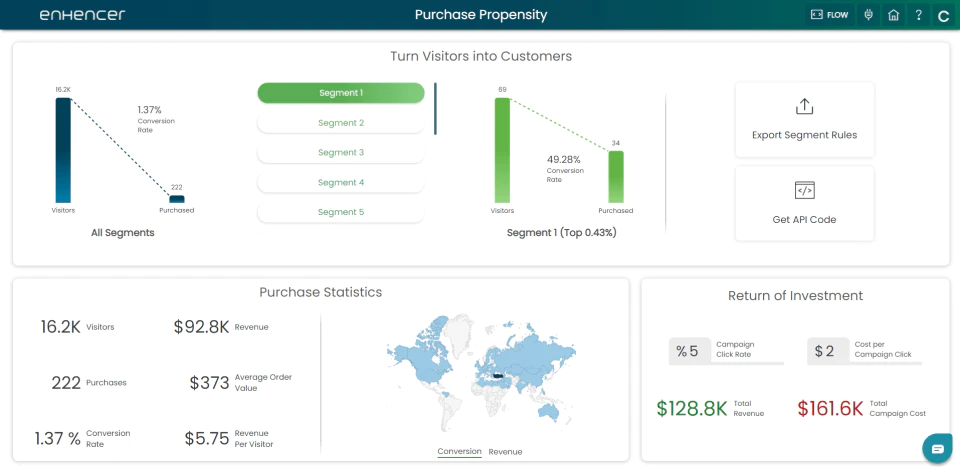Go to home via house icon

pyautogui.click(x=893, y=15)
